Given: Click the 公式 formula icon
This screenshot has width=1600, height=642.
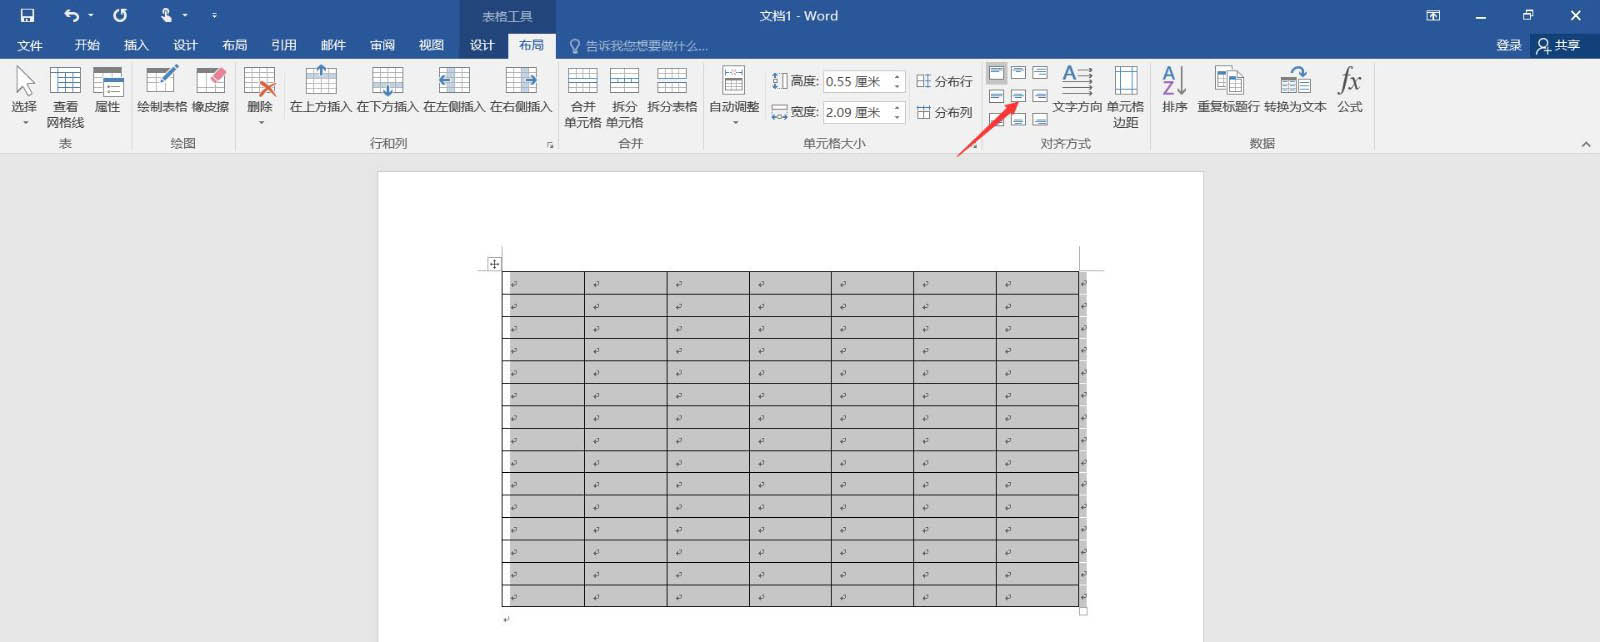Looking at the screenshot, I should pos(1350,90).
